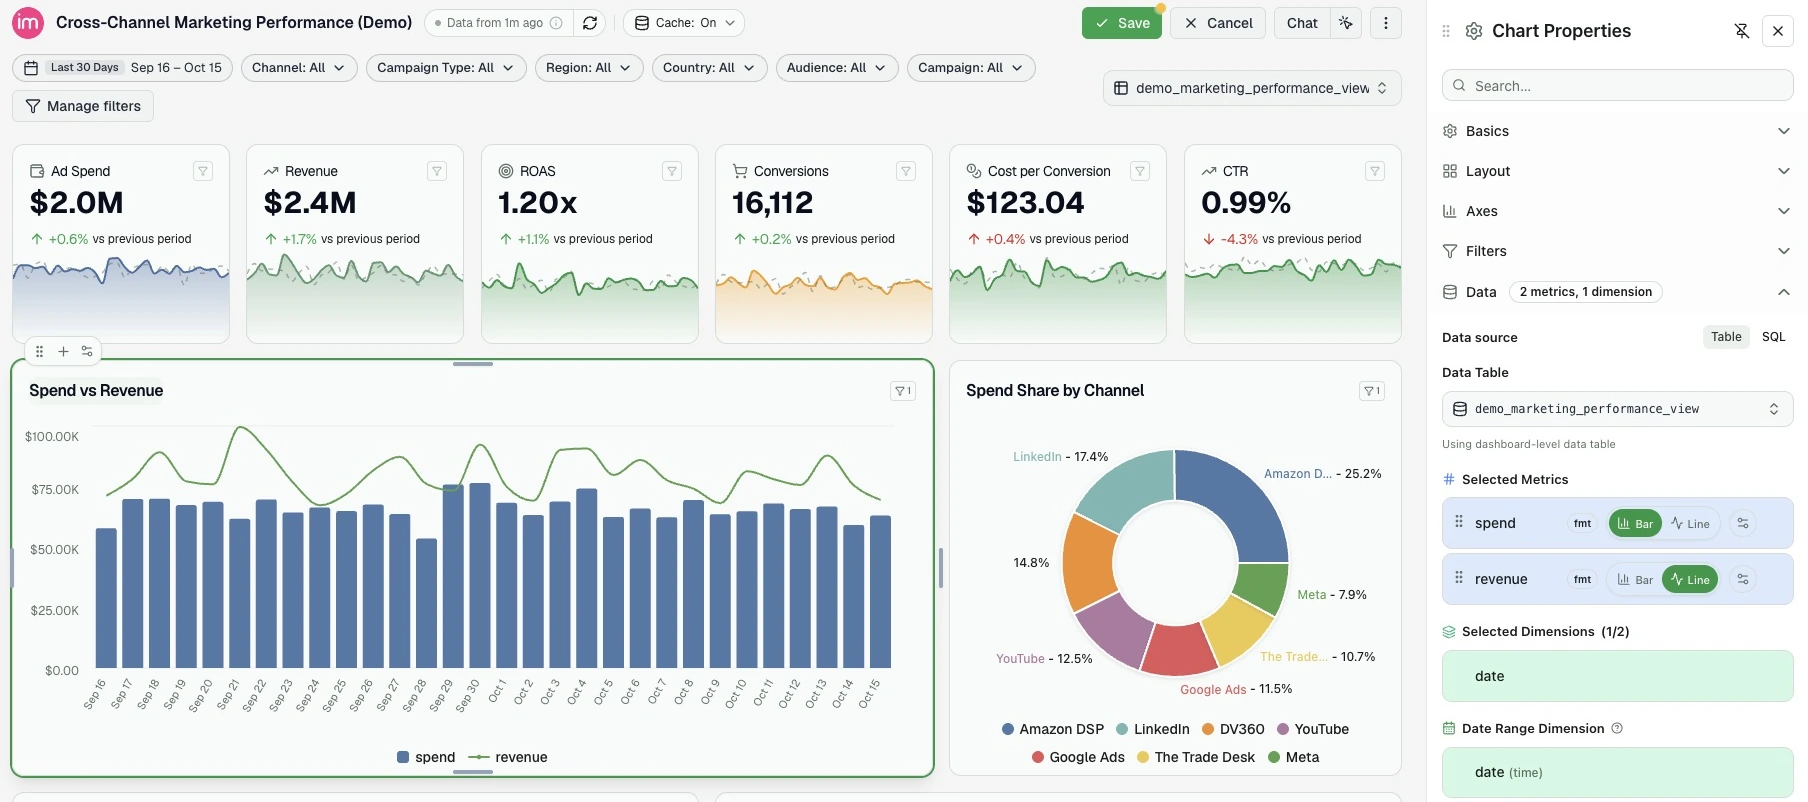
Task: Click the Conversions card filter icon
Action: point(906,171)
